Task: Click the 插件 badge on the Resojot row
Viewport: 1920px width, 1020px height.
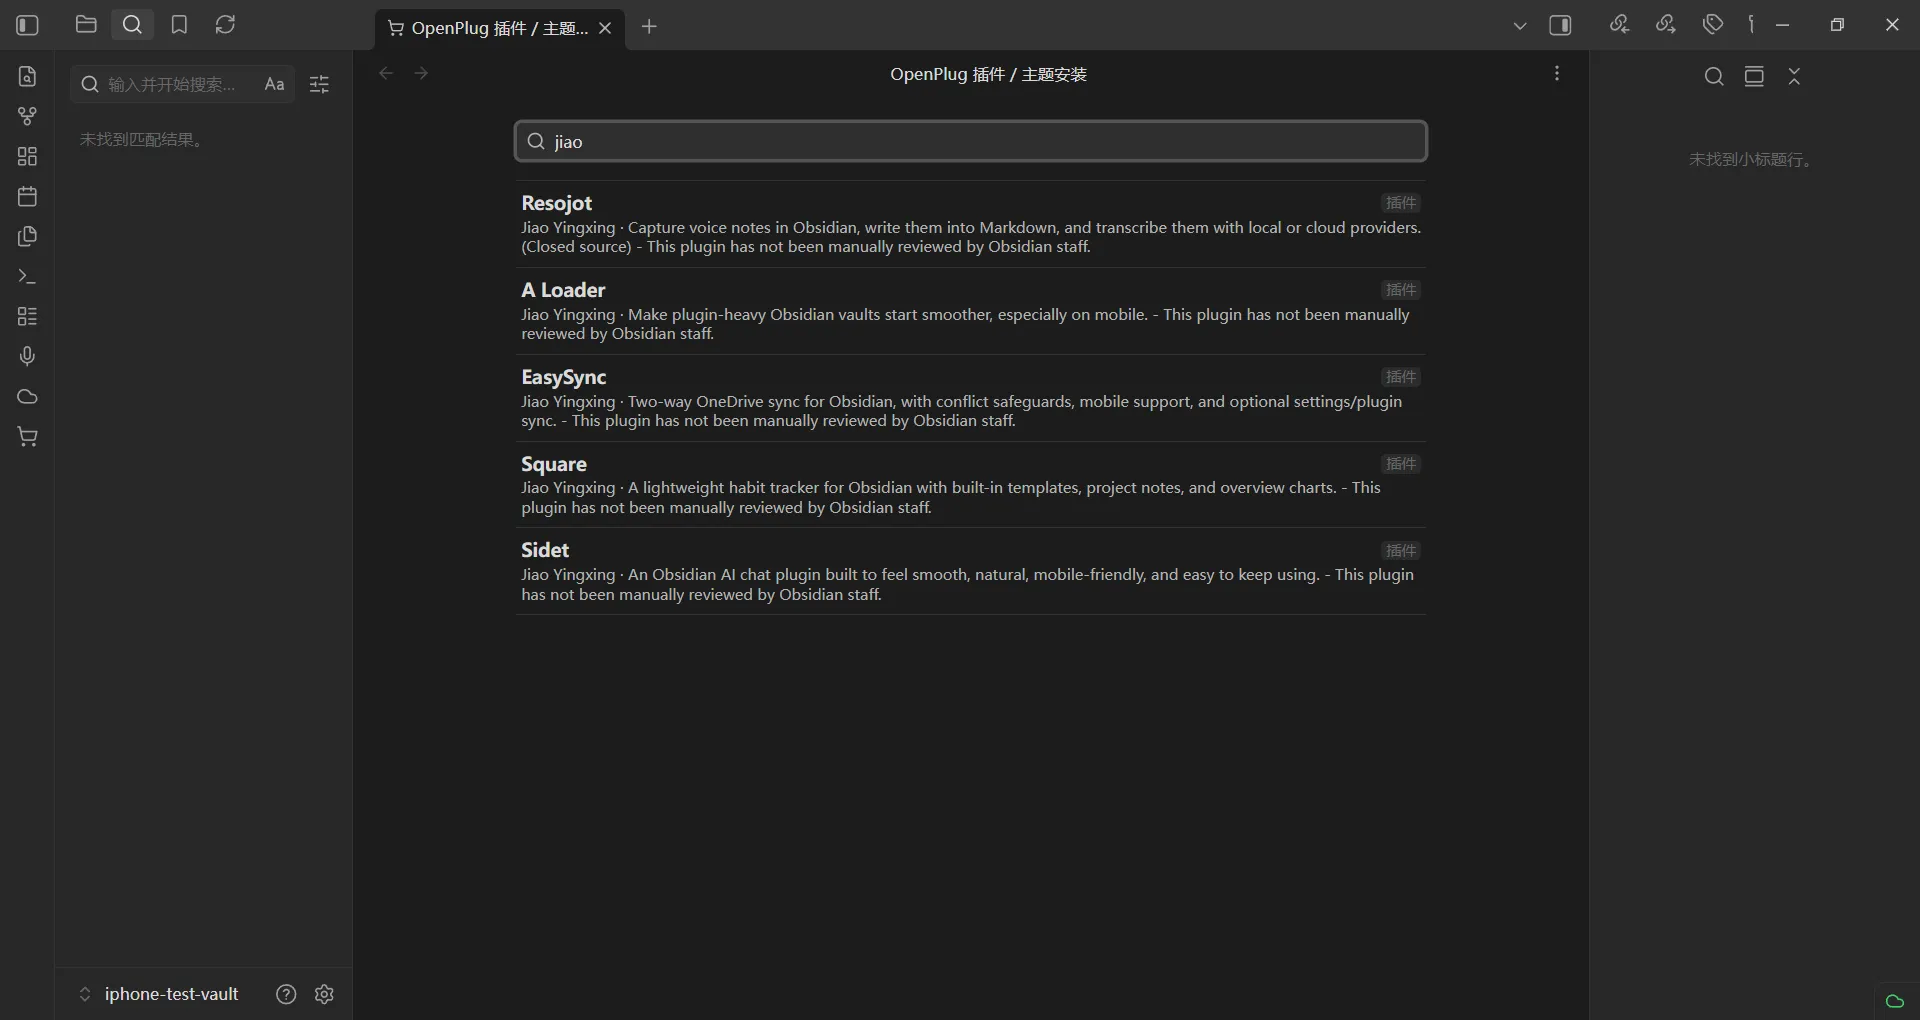Action: point(1401,203)
